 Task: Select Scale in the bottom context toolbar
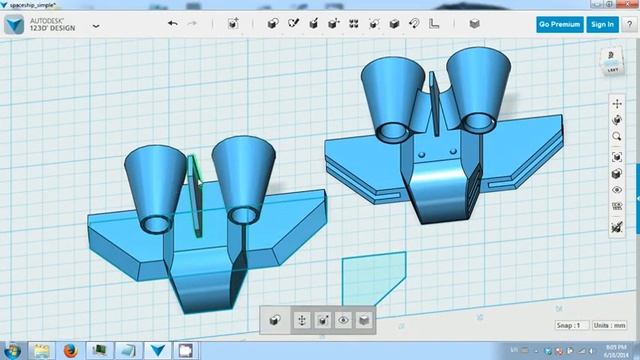coord(322,320)
